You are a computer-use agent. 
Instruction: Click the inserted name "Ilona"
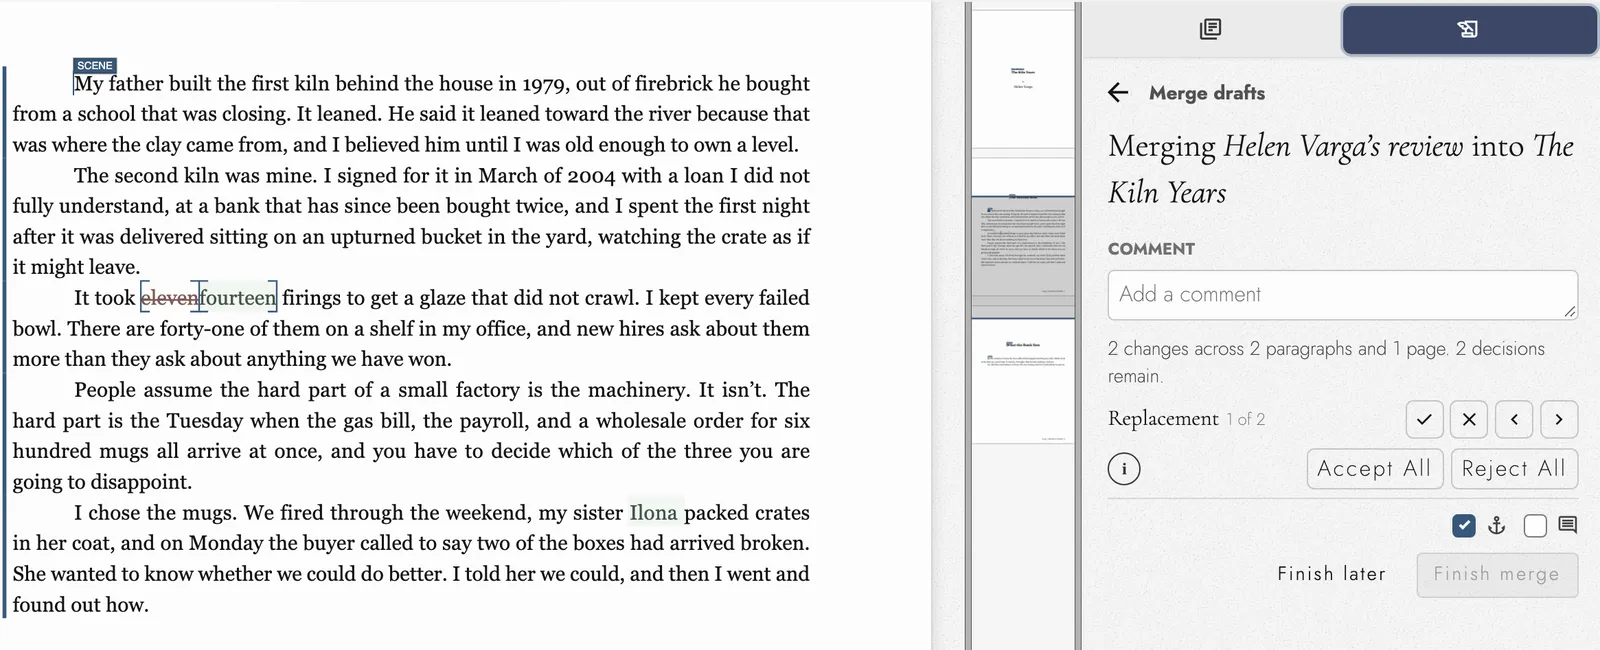[x=654, y=513]
